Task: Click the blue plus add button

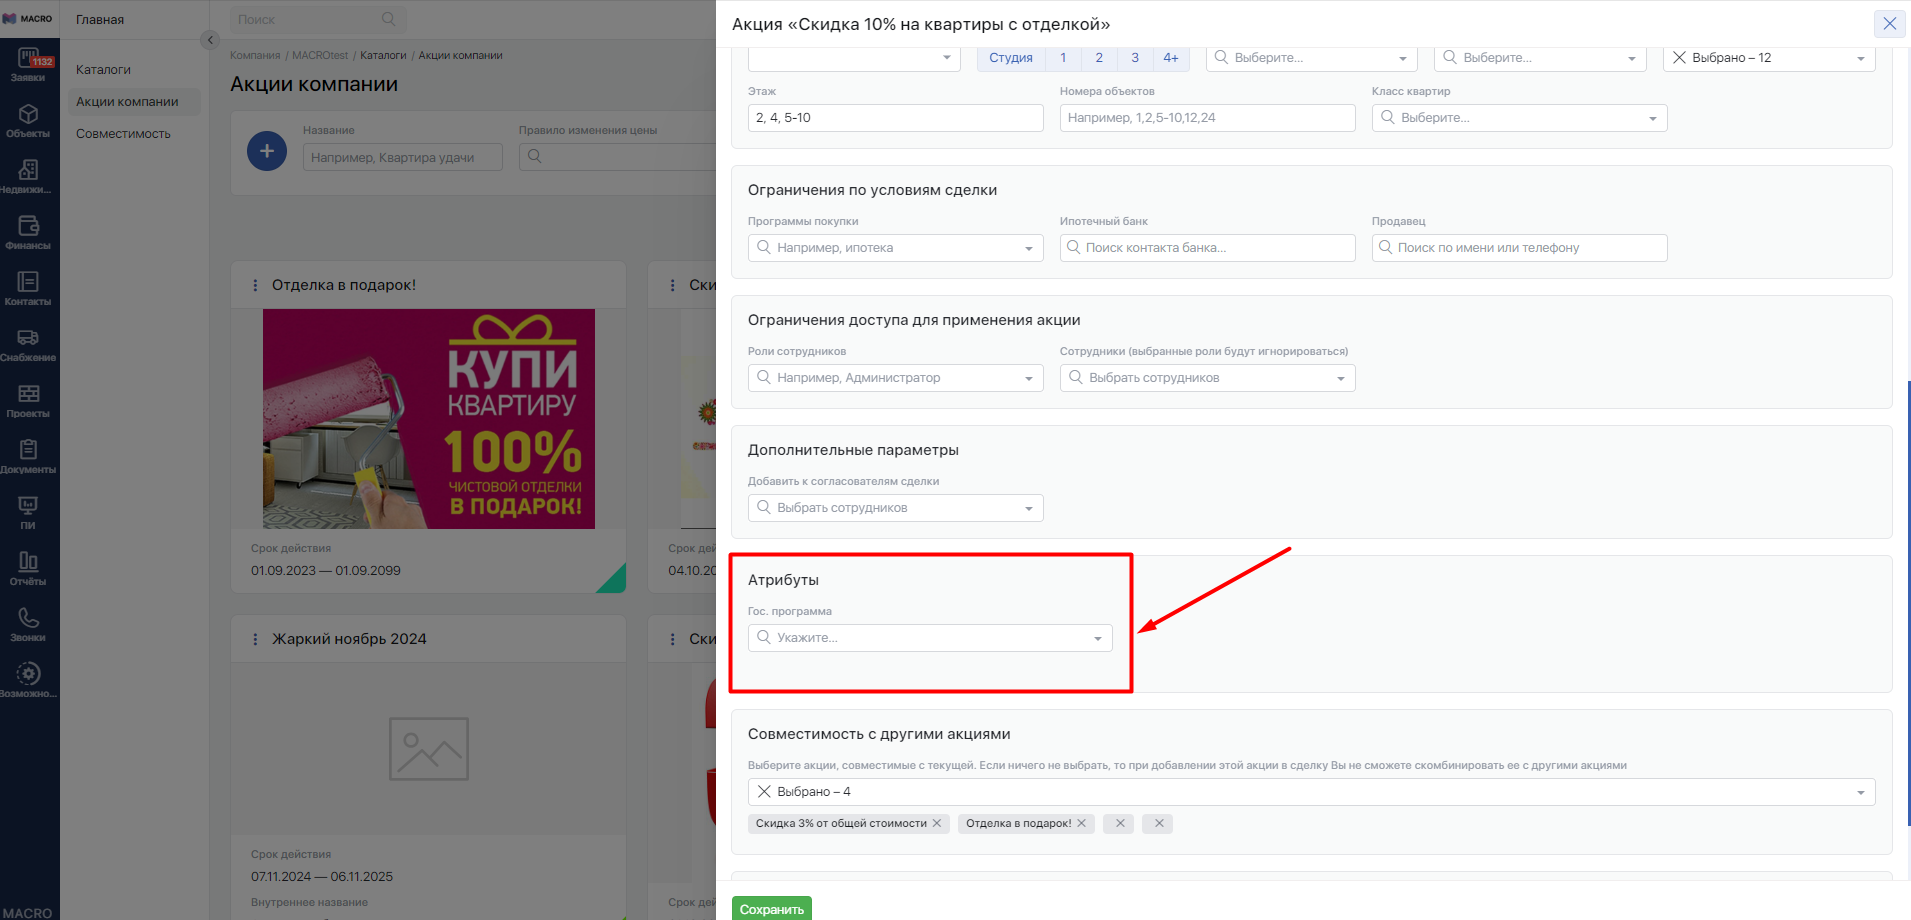Action: (x=266, y=151)
